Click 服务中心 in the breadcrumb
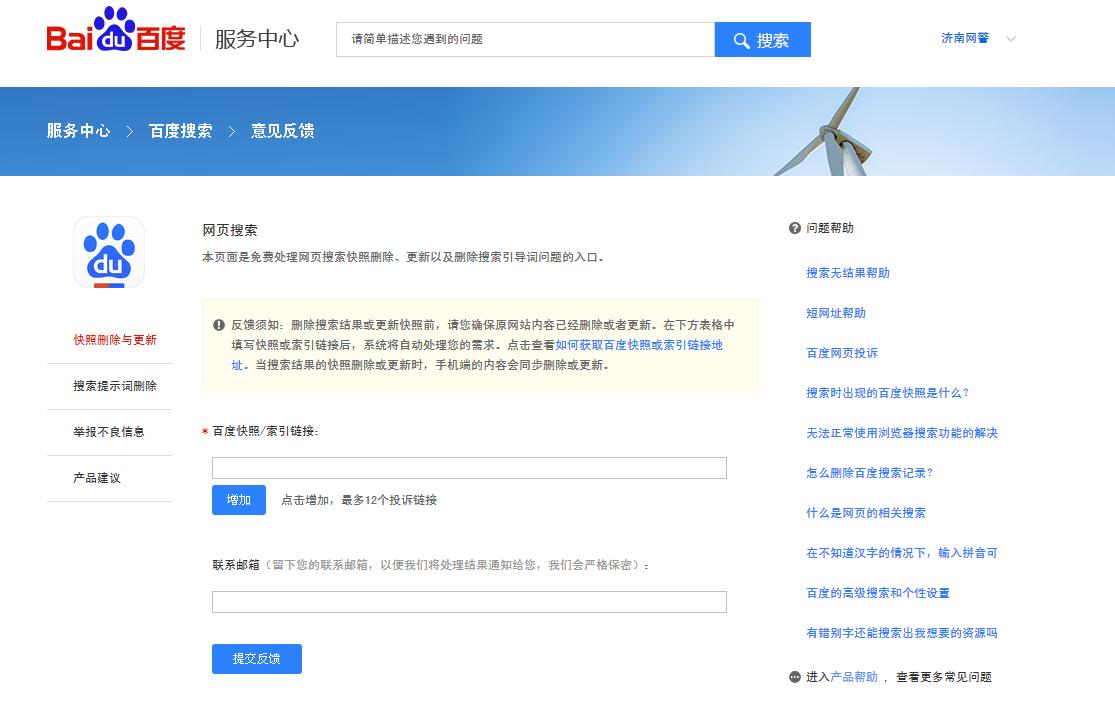Viewport: 1115px width, 705px height. click(78, 131)
